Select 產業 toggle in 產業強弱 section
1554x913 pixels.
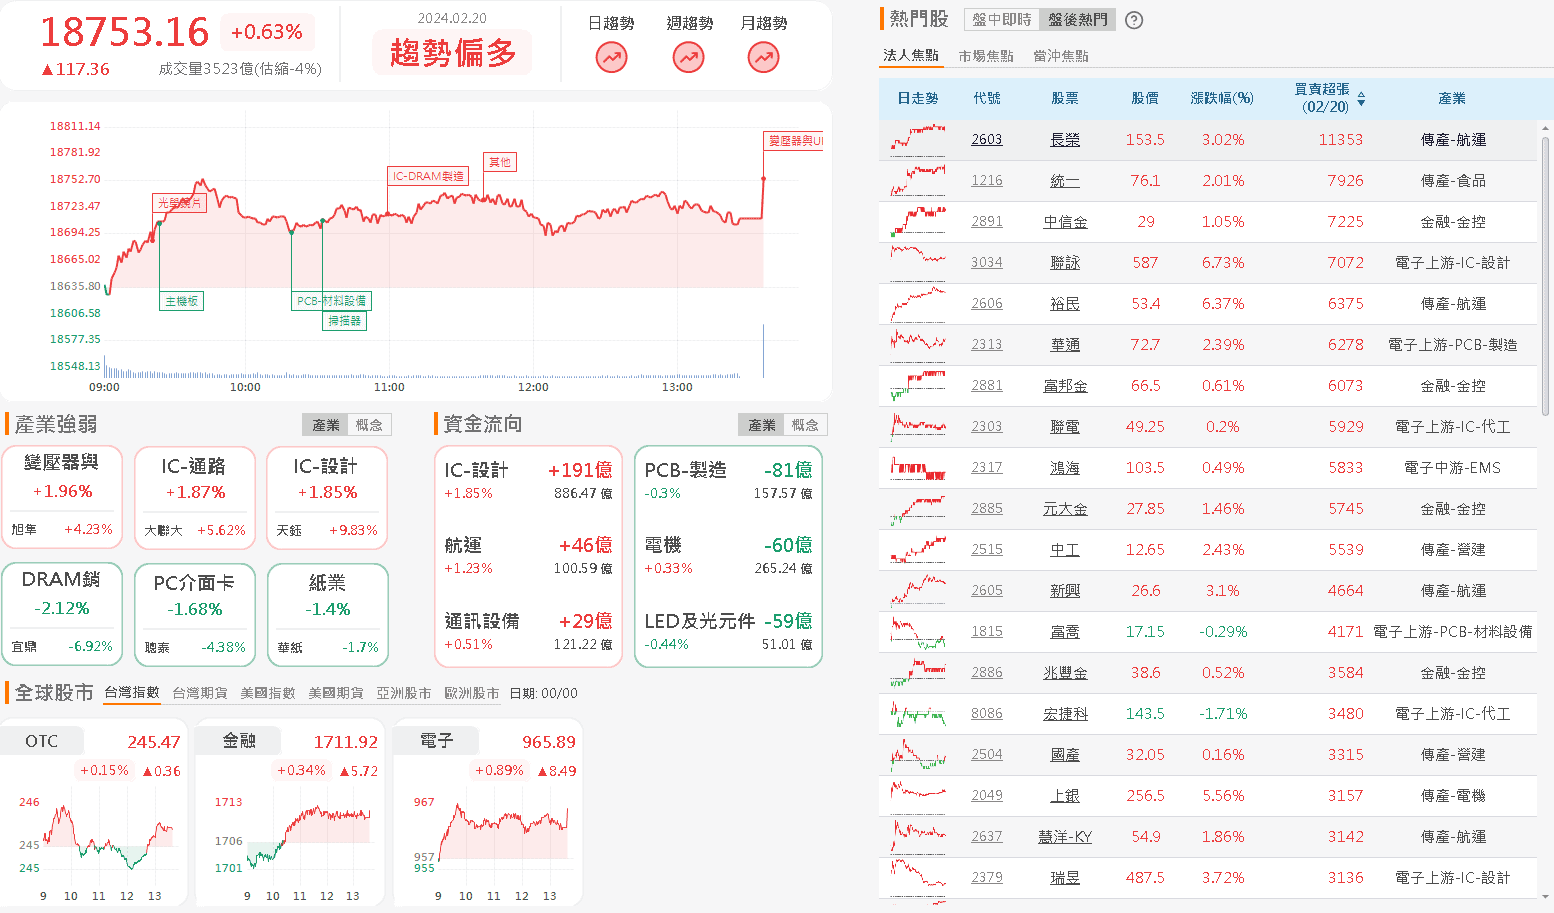pyautogui.click(x=326, y=425)
